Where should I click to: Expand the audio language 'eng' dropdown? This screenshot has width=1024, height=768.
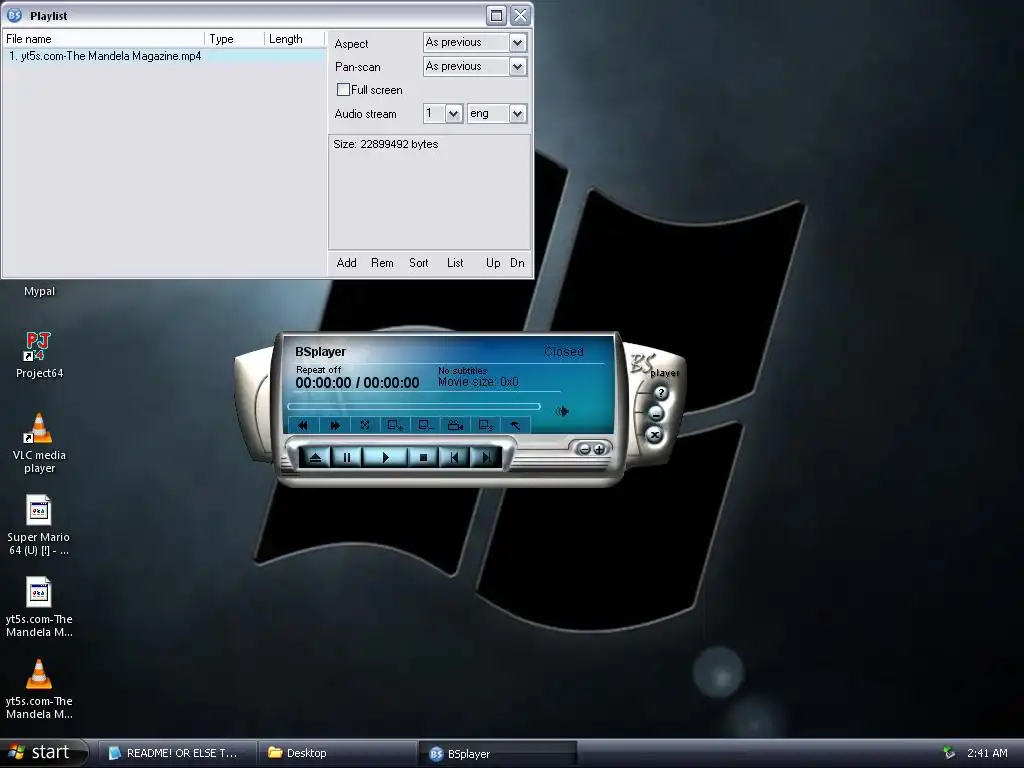(517, 114)
